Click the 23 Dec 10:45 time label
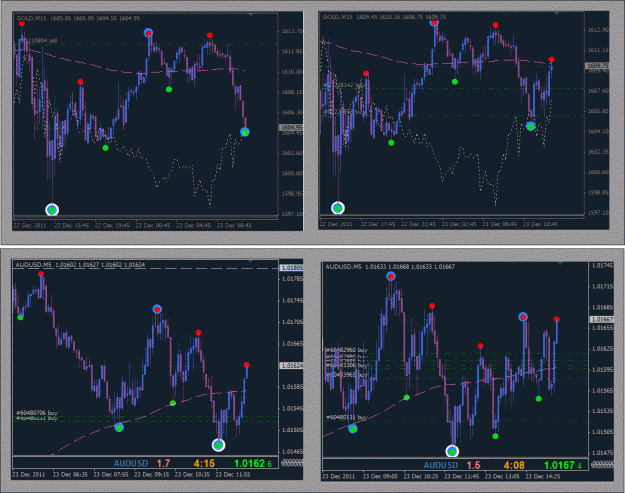Screen dimensions: 625x493 pyautogui.click(x=540, y=224)
